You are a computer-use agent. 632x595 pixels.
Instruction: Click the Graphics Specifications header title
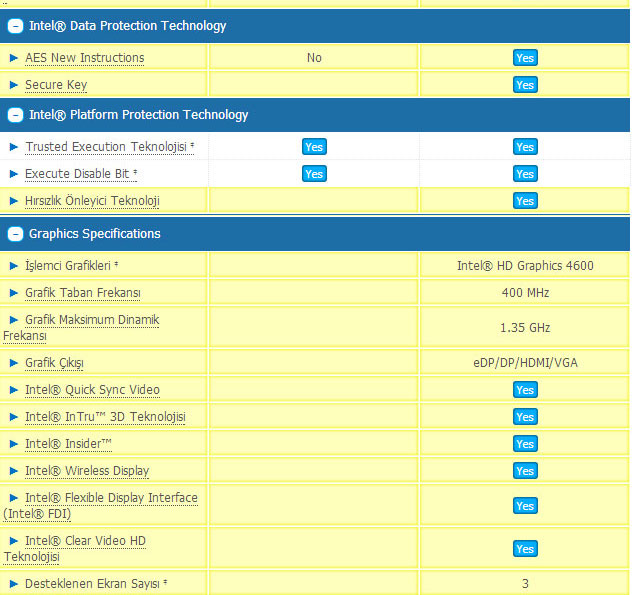coord(95,234)
